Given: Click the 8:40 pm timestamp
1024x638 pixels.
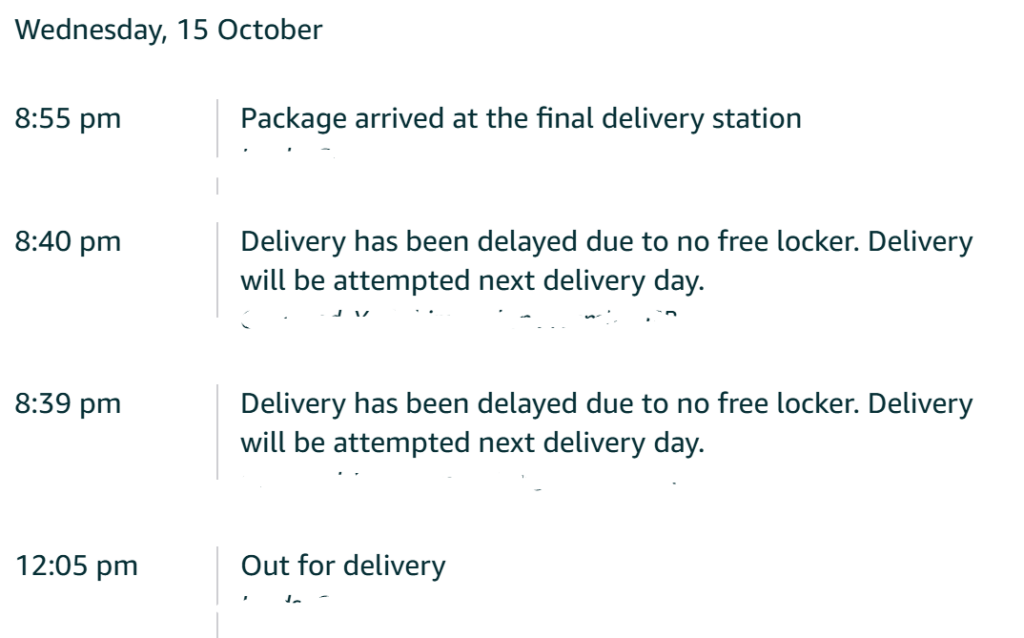Looking at the screenshot, I should (x=68, y=242).
